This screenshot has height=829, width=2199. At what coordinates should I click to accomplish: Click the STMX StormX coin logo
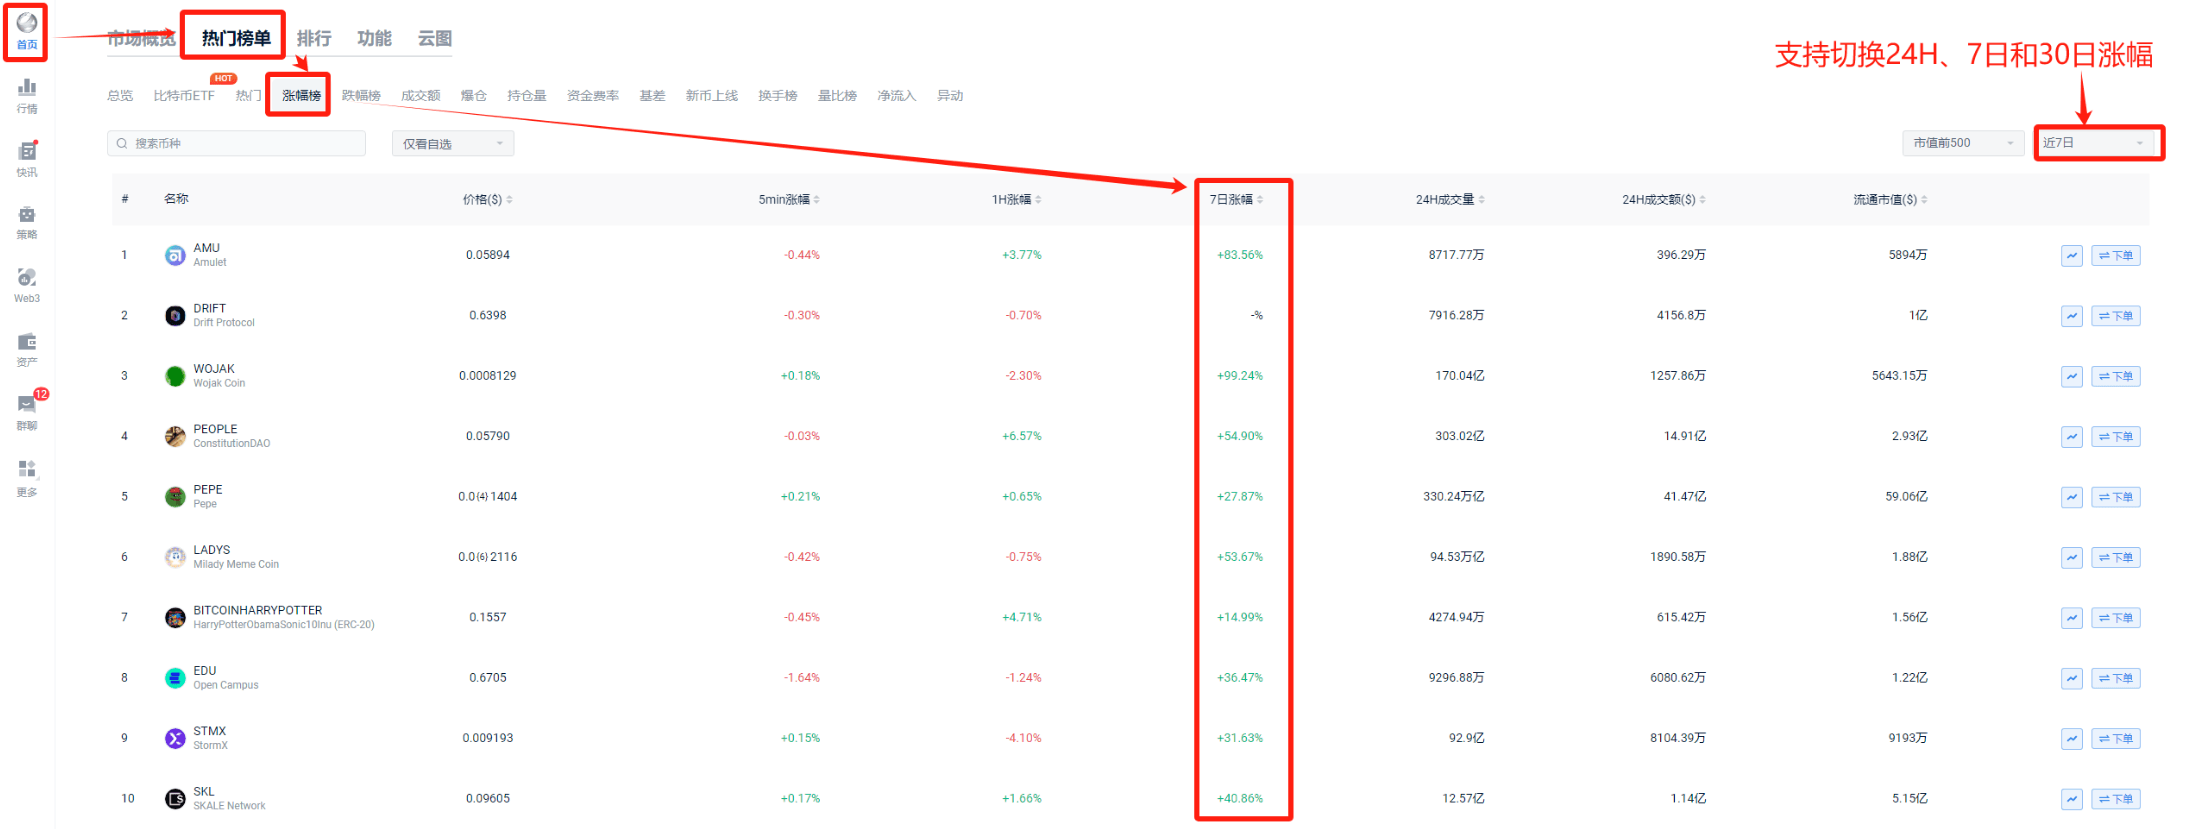[175, 739]
